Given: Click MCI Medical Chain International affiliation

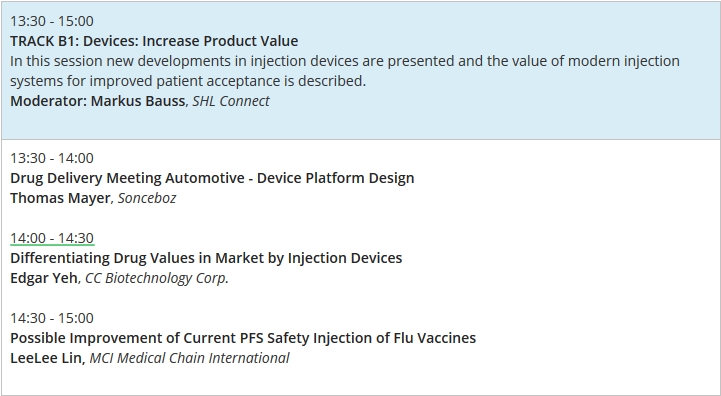Looking at the screenshot, I should pyautogui.click(x=189, y=358).
